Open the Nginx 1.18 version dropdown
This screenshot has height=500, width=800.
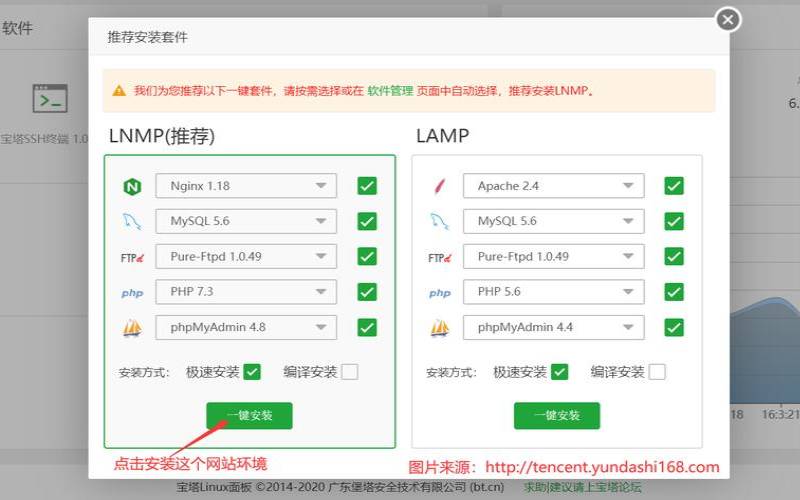(246, 186)
